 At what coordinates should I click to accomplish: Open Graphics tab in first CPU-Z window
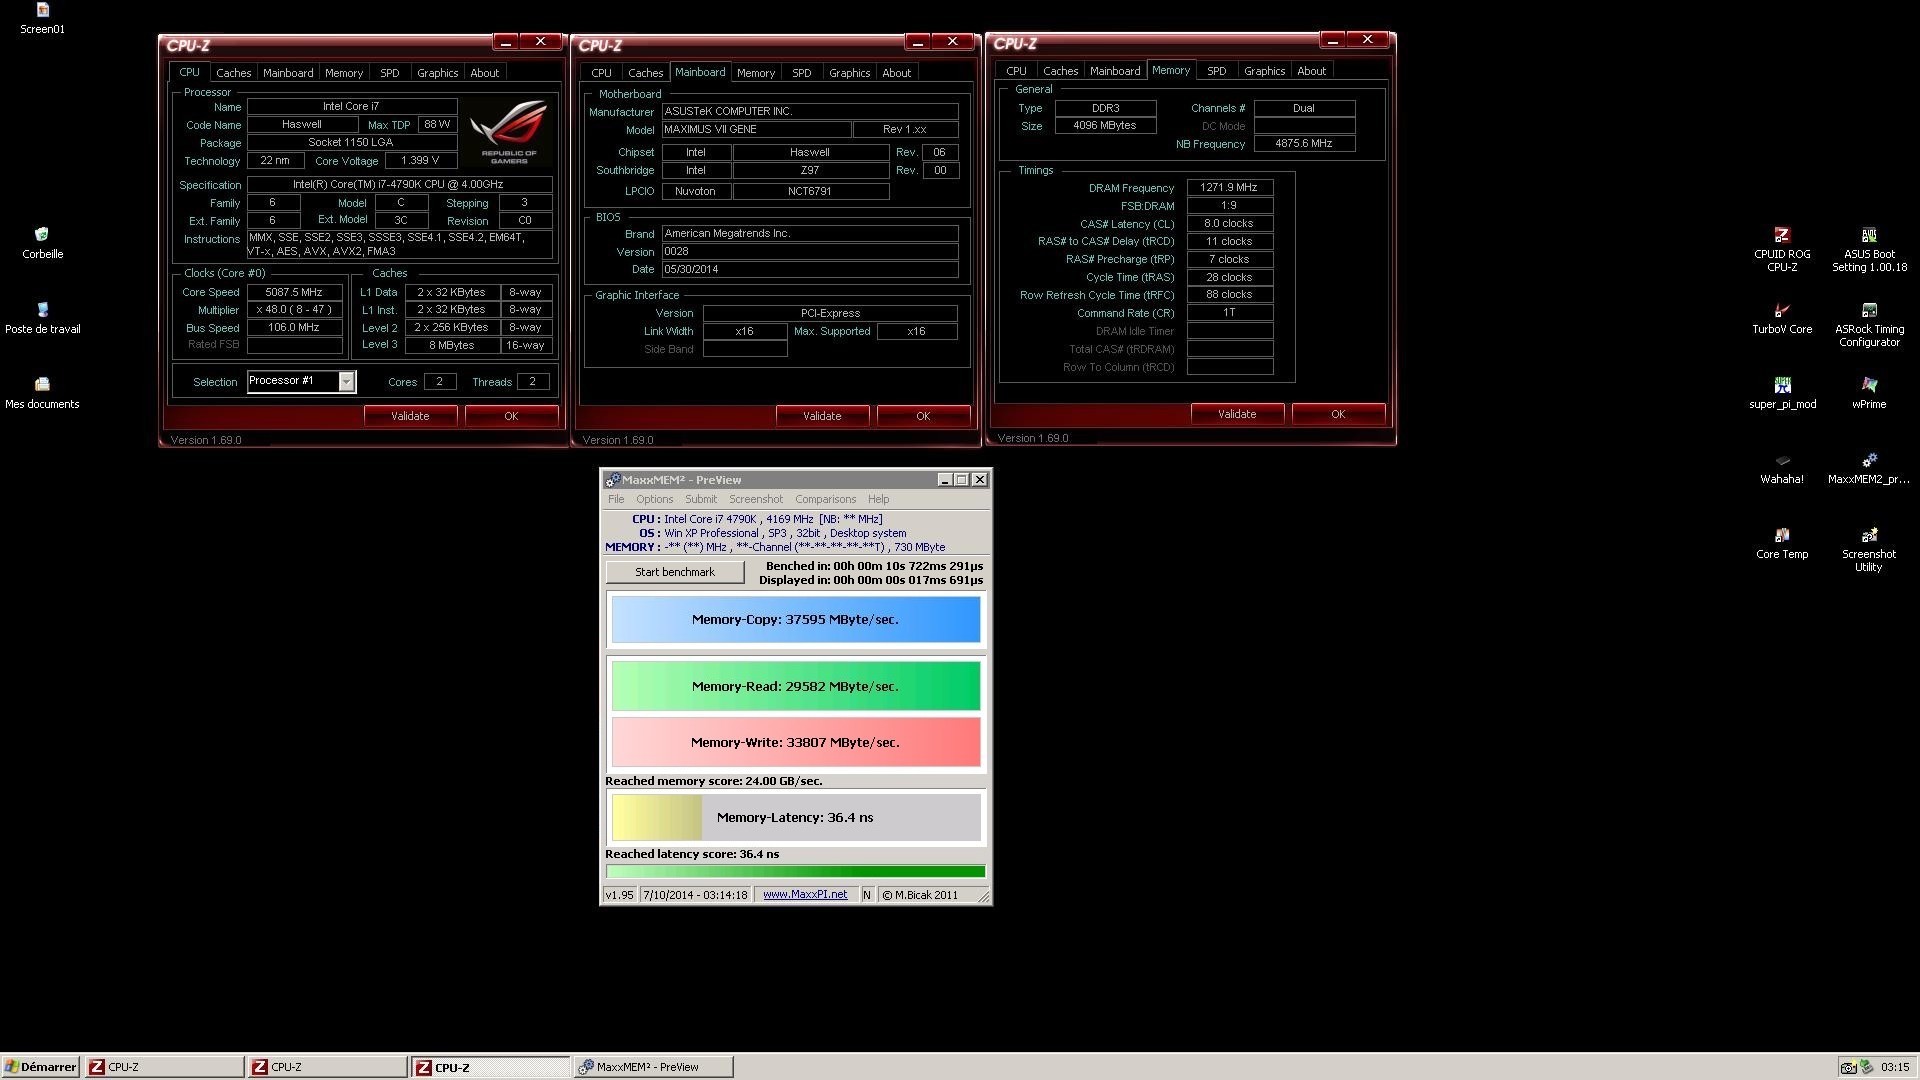437,73
